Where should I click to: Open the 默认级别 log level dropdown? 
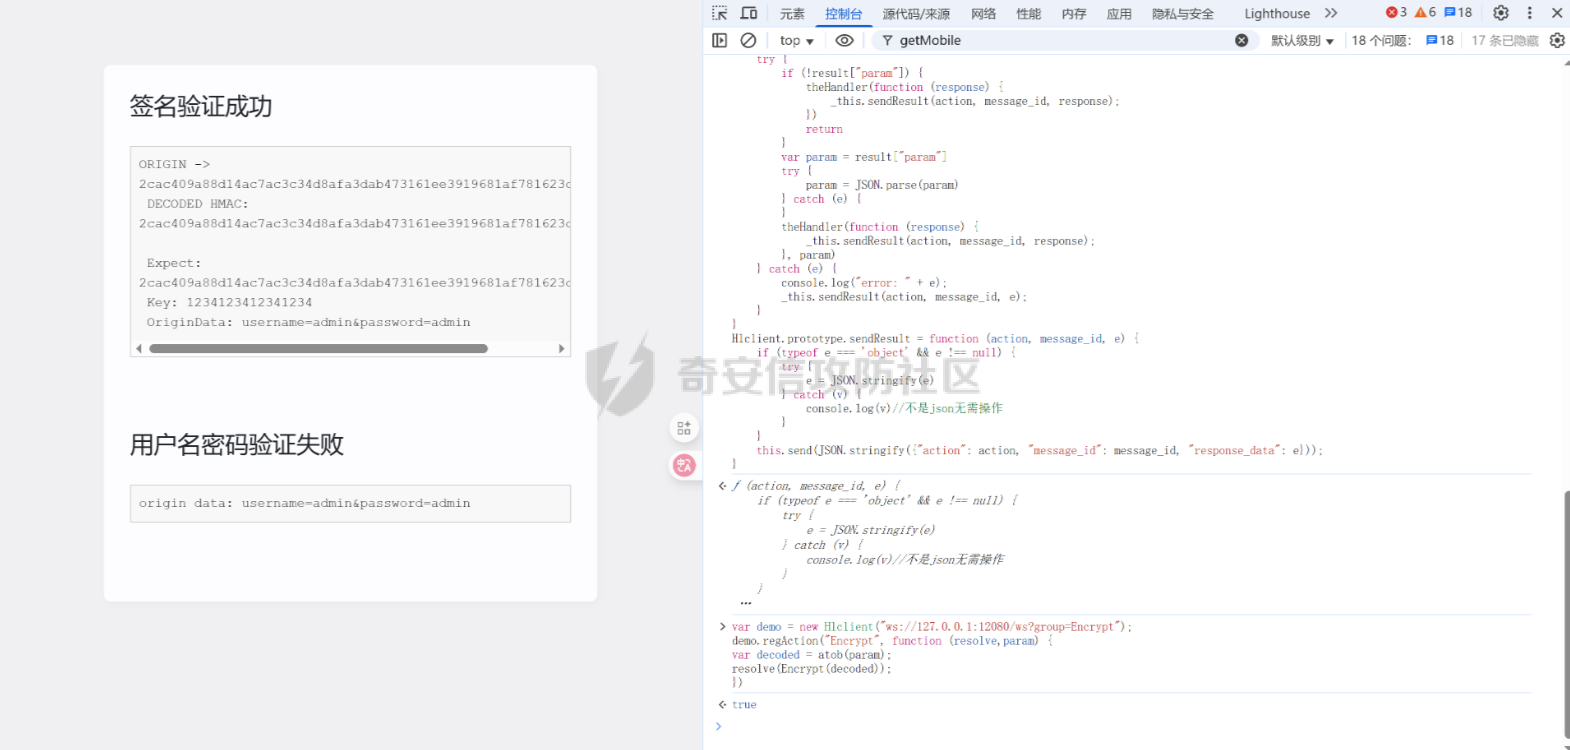[1302, 40]
